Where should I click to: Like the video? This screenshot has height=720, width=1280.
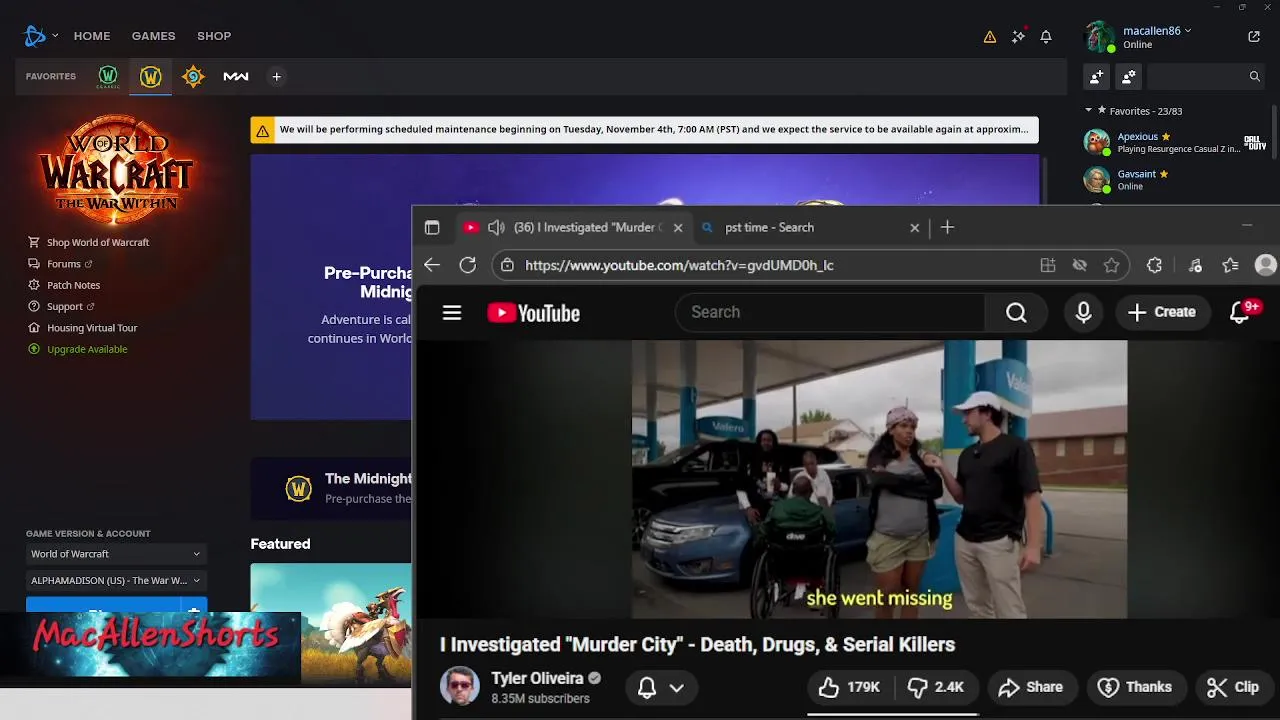(849, 687)
